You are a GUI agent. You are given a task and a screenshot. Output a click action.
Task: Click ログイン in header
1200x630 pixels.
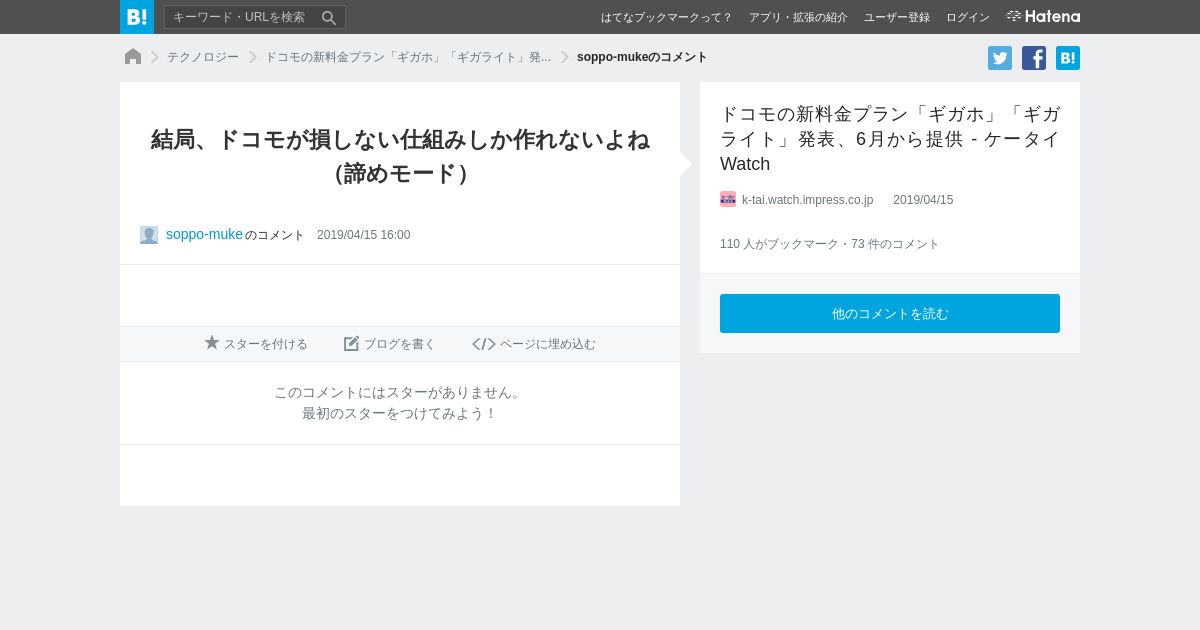point(968,17)
